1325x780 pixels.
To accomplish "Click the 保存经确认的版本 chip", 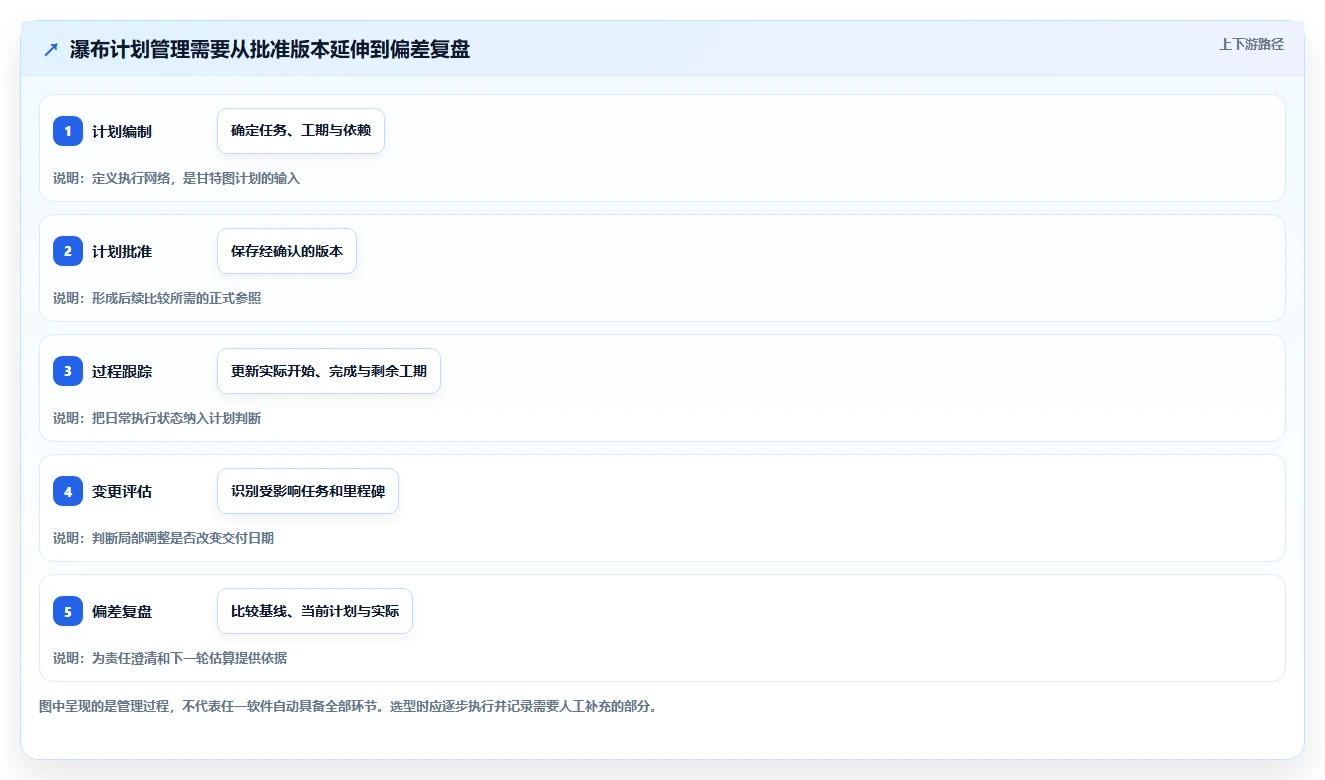I will pos(287,251).
